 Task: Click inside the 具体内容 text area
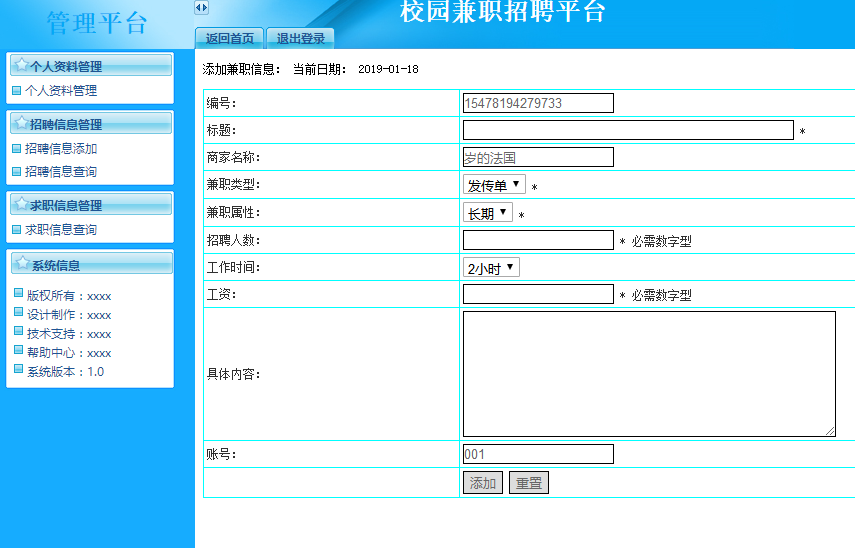click(x=649, y=374)
